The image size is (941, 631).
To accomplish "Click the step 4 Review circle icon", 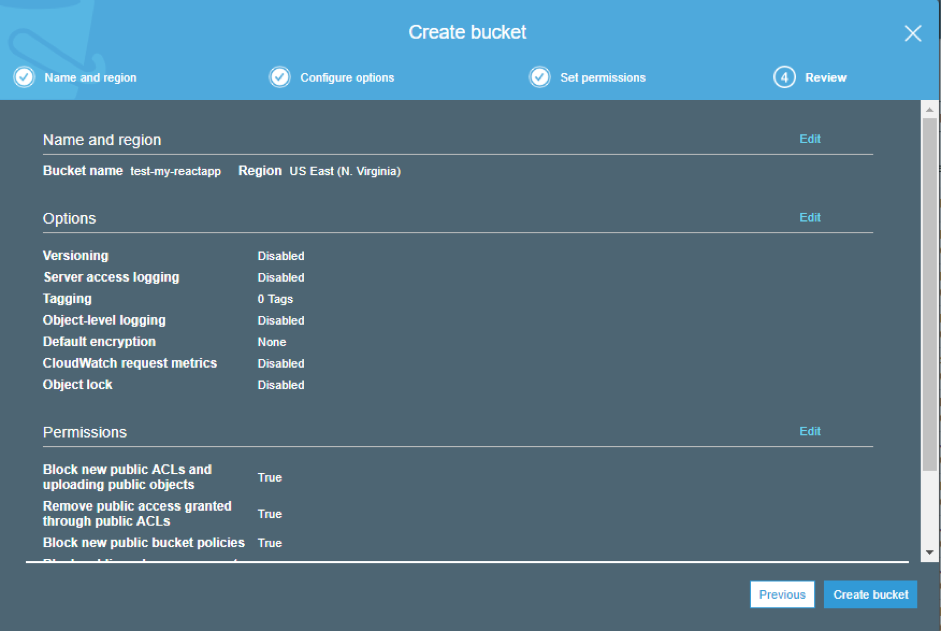I will (784, 77).
